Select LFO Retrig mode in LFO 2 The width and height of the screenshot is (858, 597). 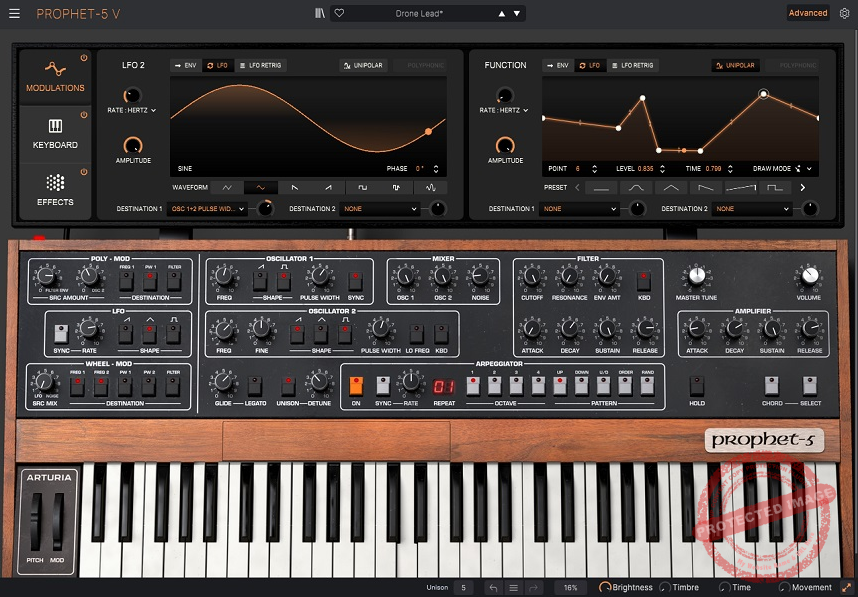[260, 65]
